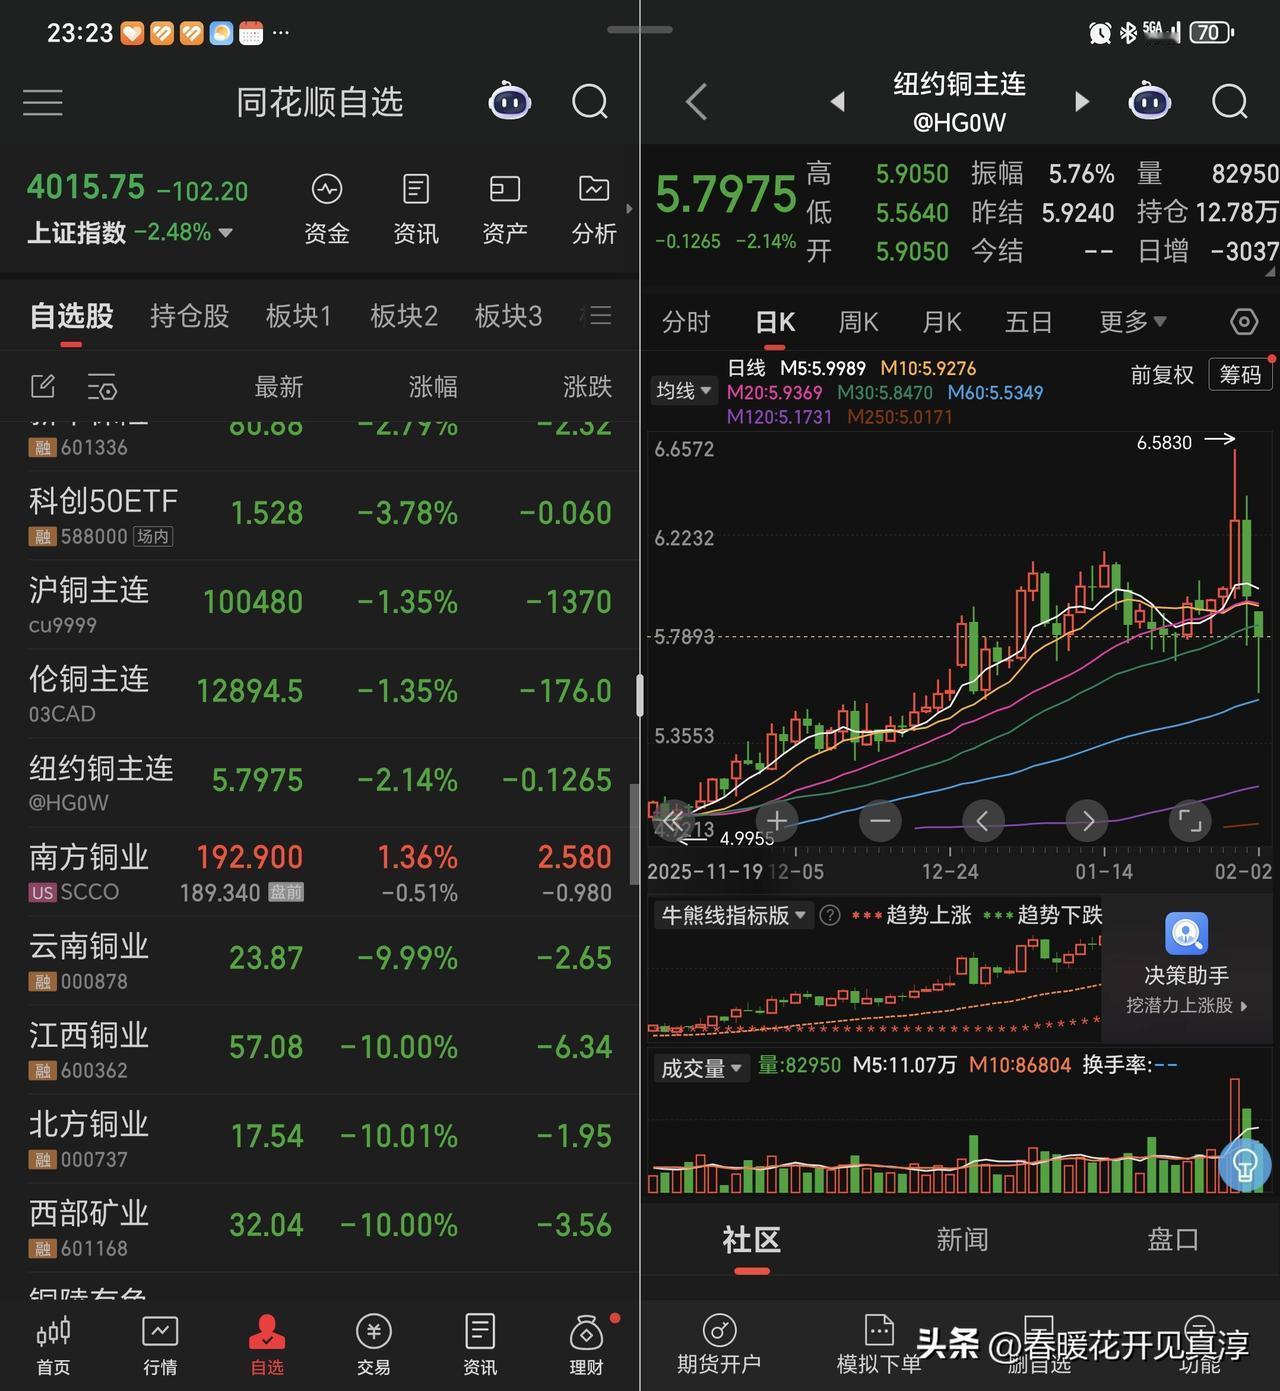
Task: Open the 沪铜主连 watchlist row
Action: (320, 605)
